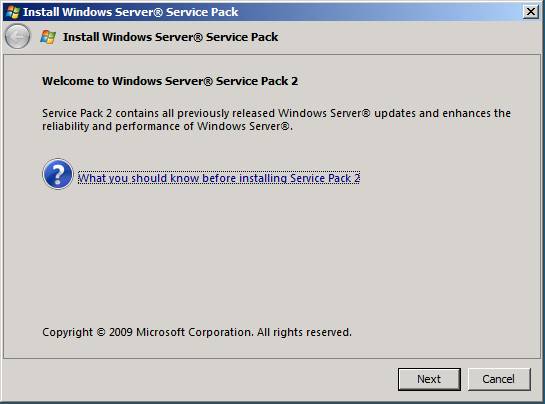Click the word 'Welcome' in the bold heading

tap(68, 81)
